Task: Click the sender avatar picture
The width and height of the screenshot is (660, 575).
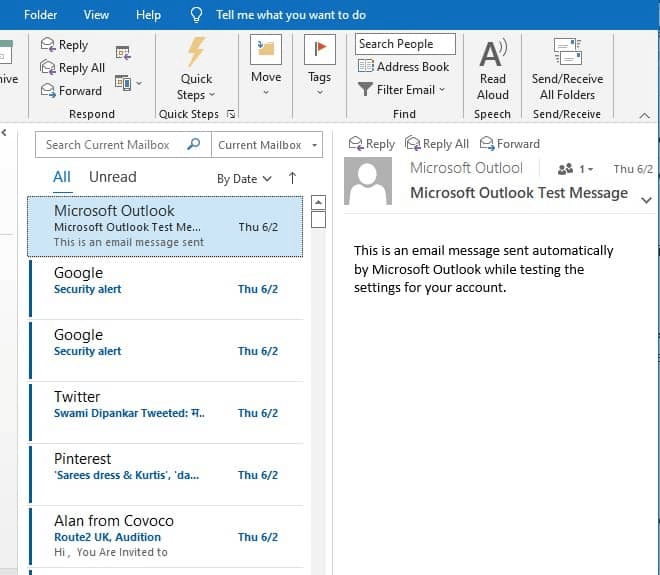Action: pos(368,181)
